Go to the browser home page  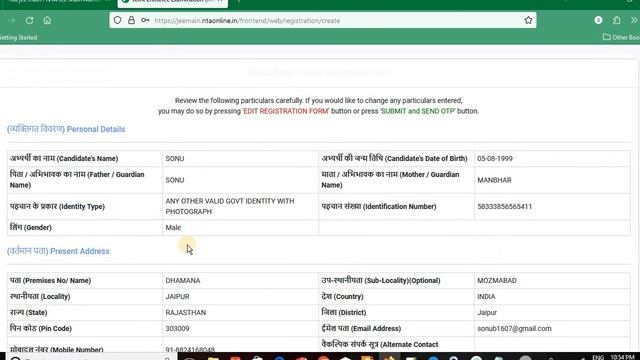click(x=47, y=20)
